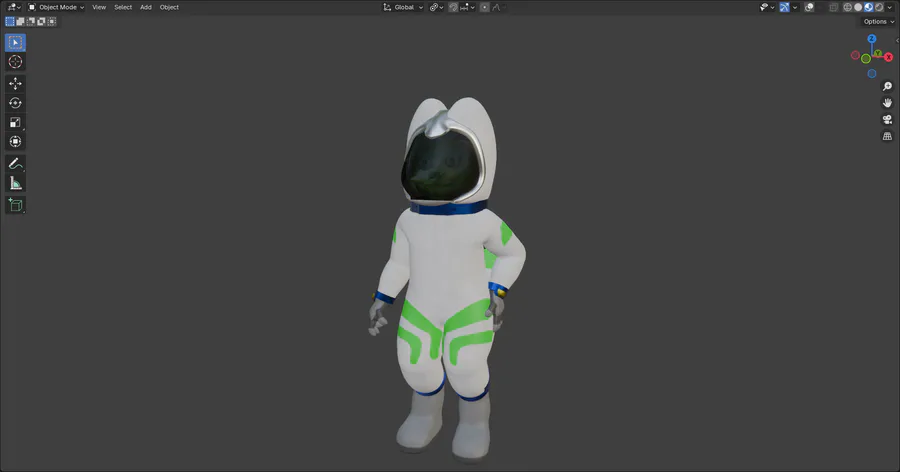This screenshot has height=472, width=900.
Task: Toggle X-ray mode
Action: pyautogui.click(x=834, y=7)
